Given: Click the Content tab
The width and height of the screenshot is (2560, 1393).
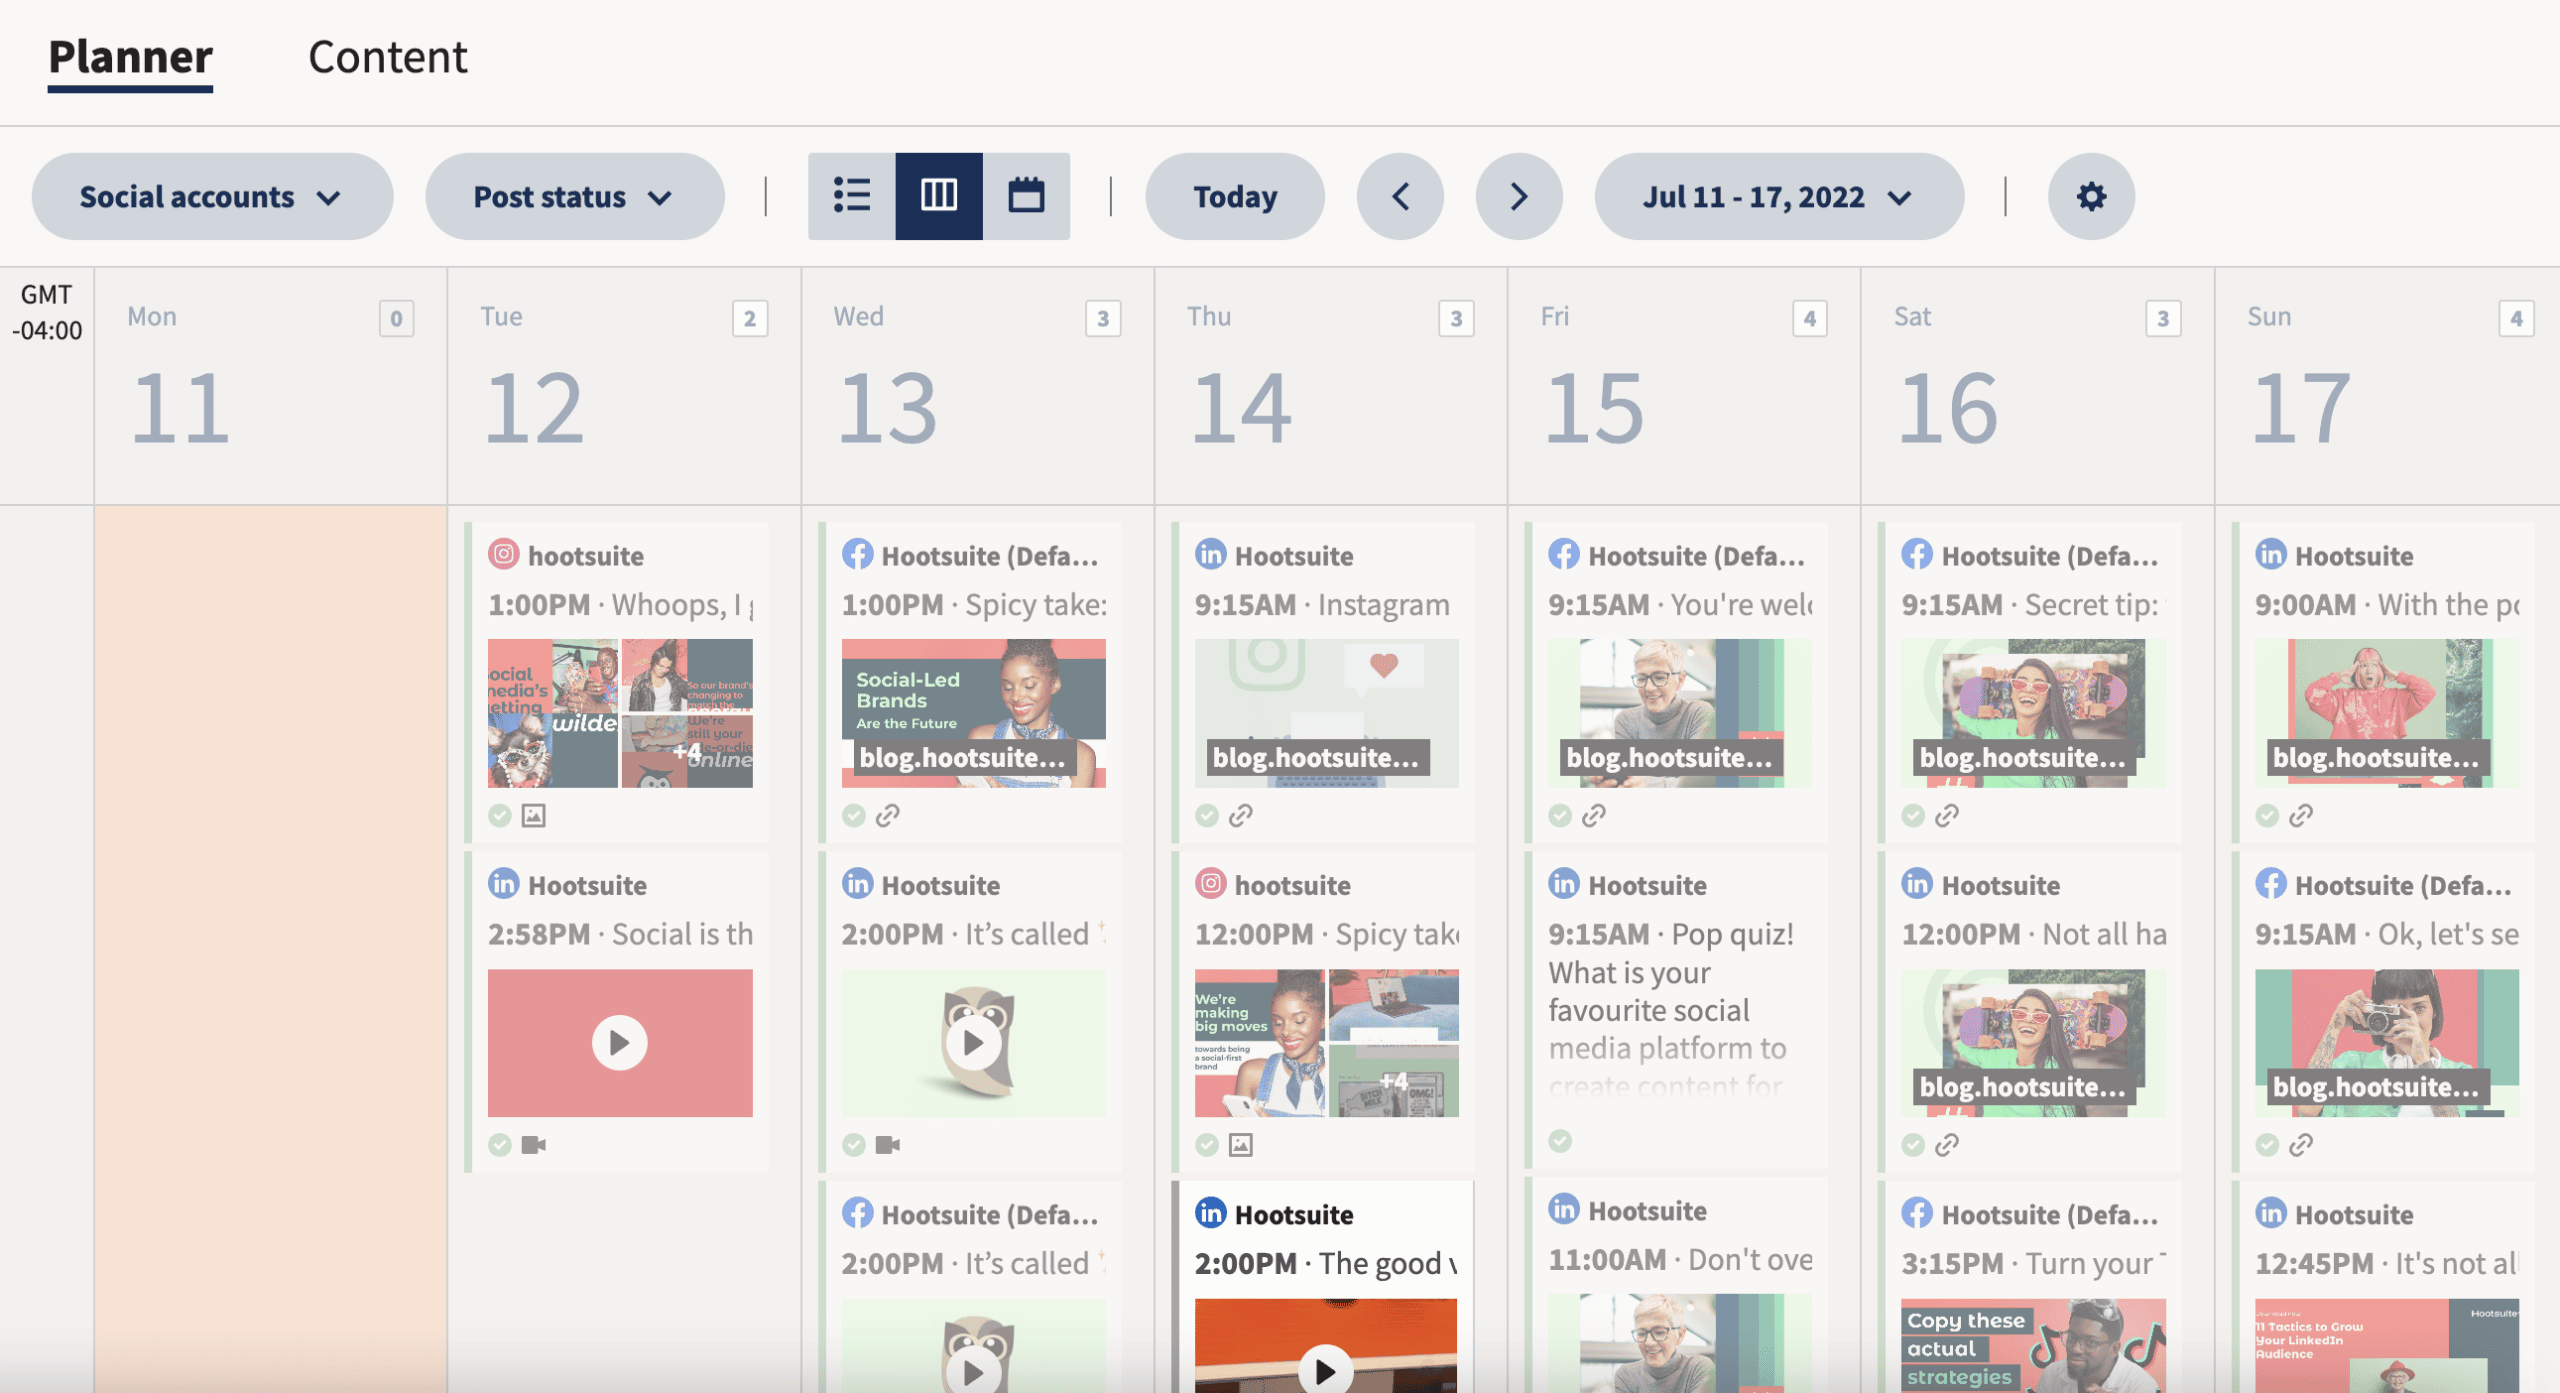Looking at the screenshot, I should (x=388, y=55).
